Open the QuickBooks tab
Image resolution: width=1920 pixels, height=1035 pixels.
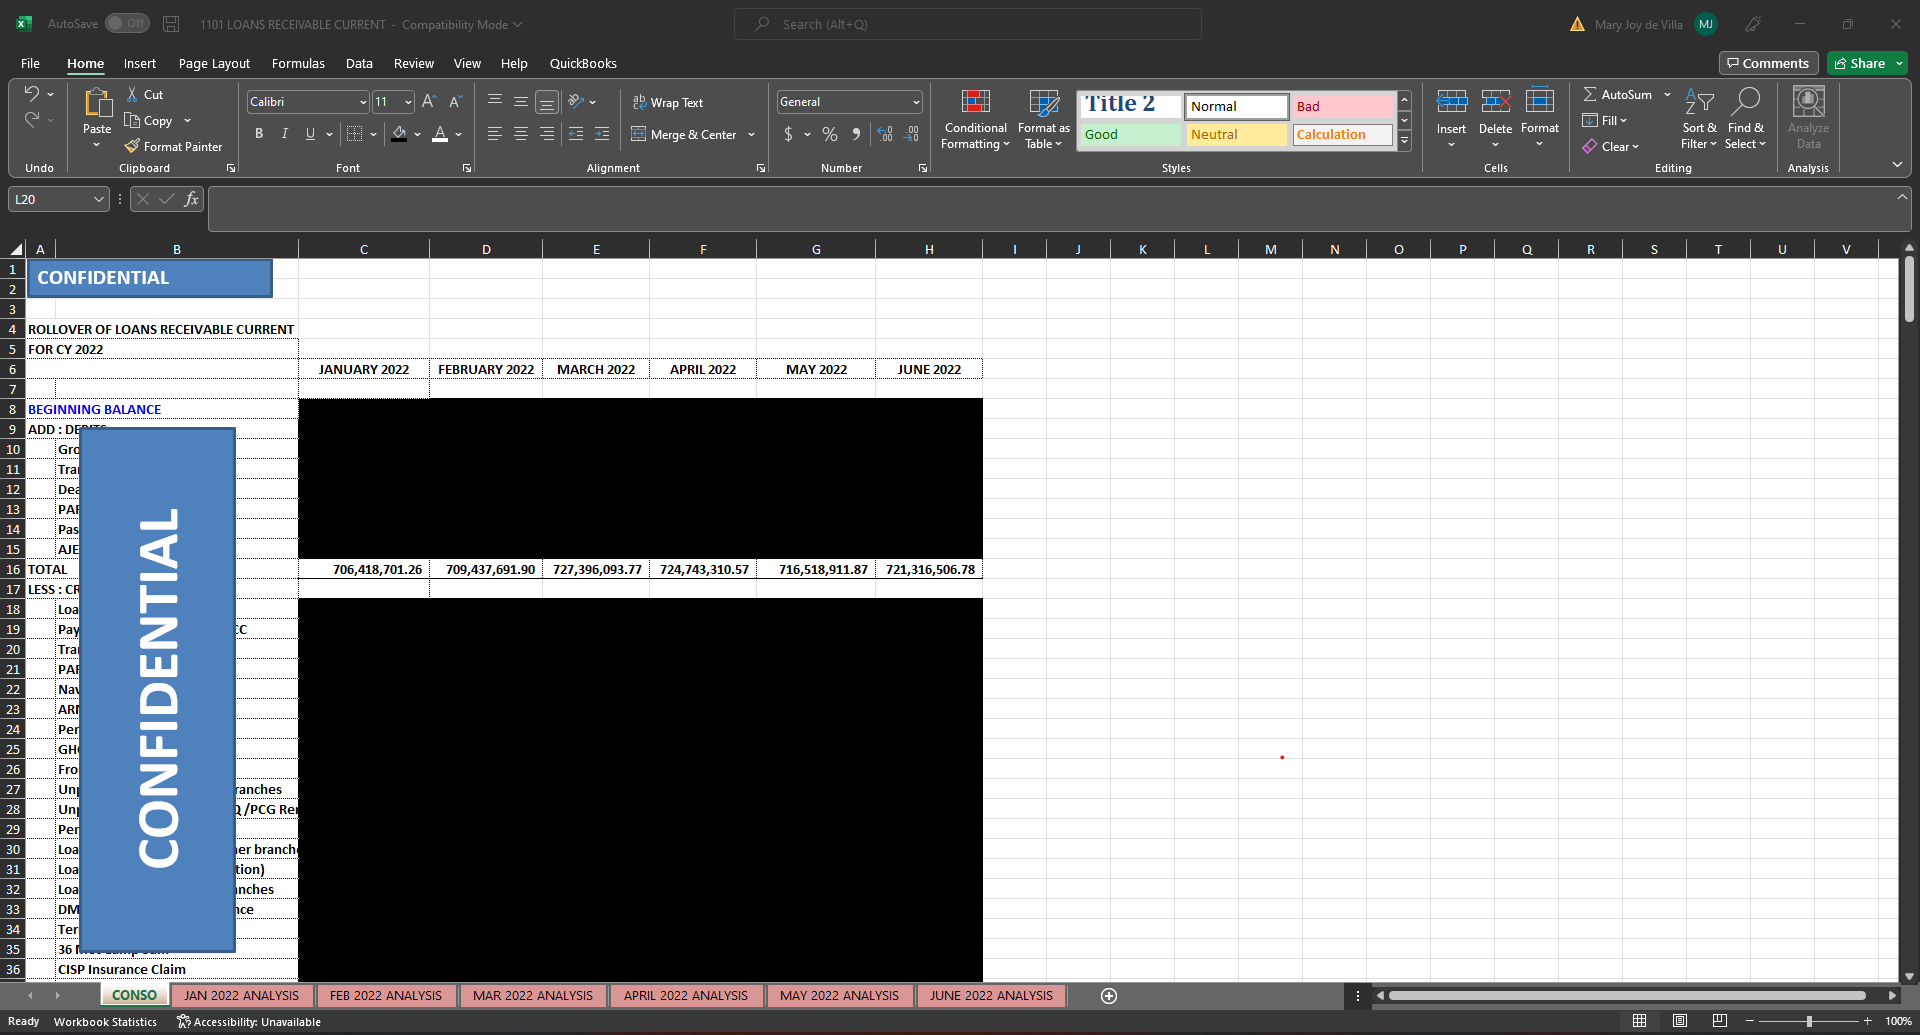point(583,63)
